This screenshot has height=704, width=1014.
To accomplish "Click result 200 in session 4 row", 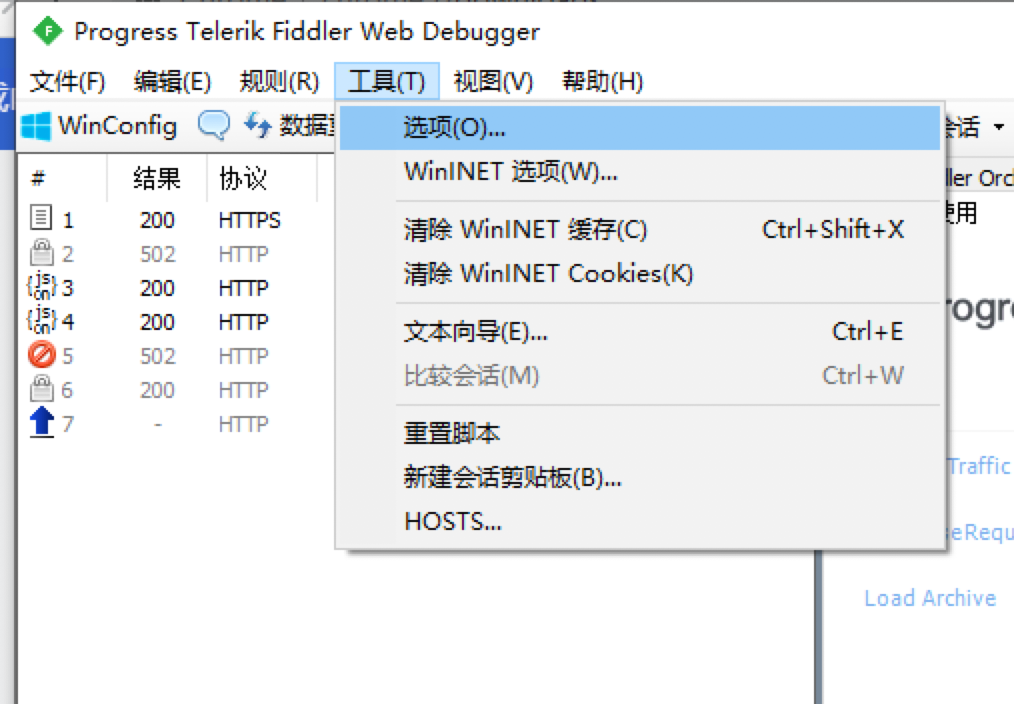I will click(158, 322).
